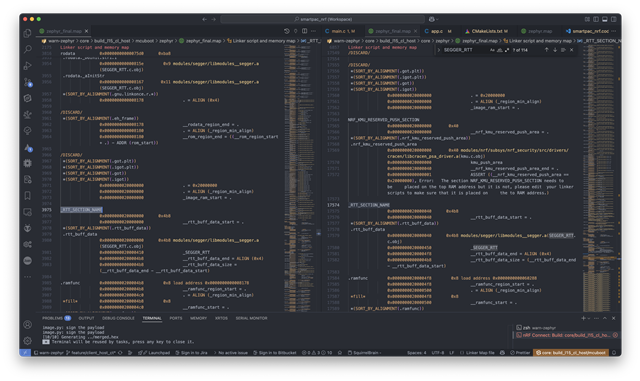Toggle regular expression in find widget

(x=507, y=50)
